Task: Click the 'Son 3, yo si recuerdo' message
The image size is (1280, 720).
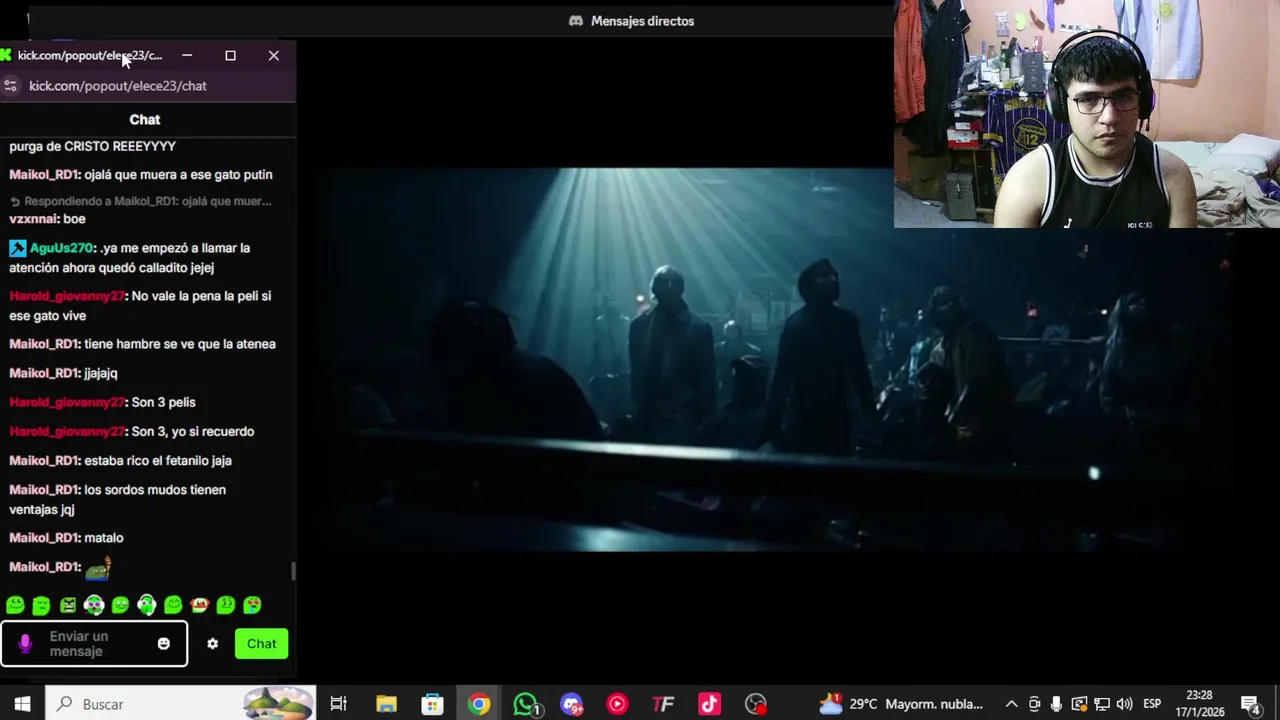Action: (x=193, y=432)
